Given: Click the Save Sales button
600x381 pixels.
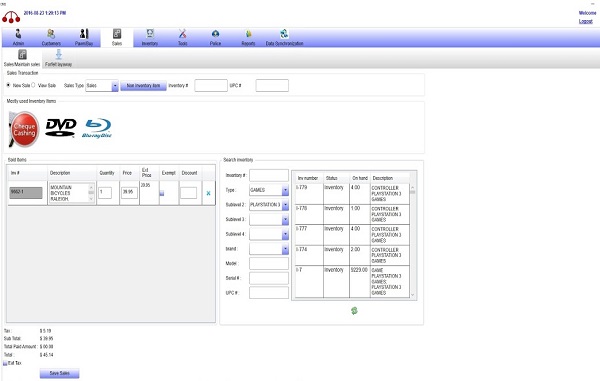Looking at the screenshot, I should [x=59, y=373].
